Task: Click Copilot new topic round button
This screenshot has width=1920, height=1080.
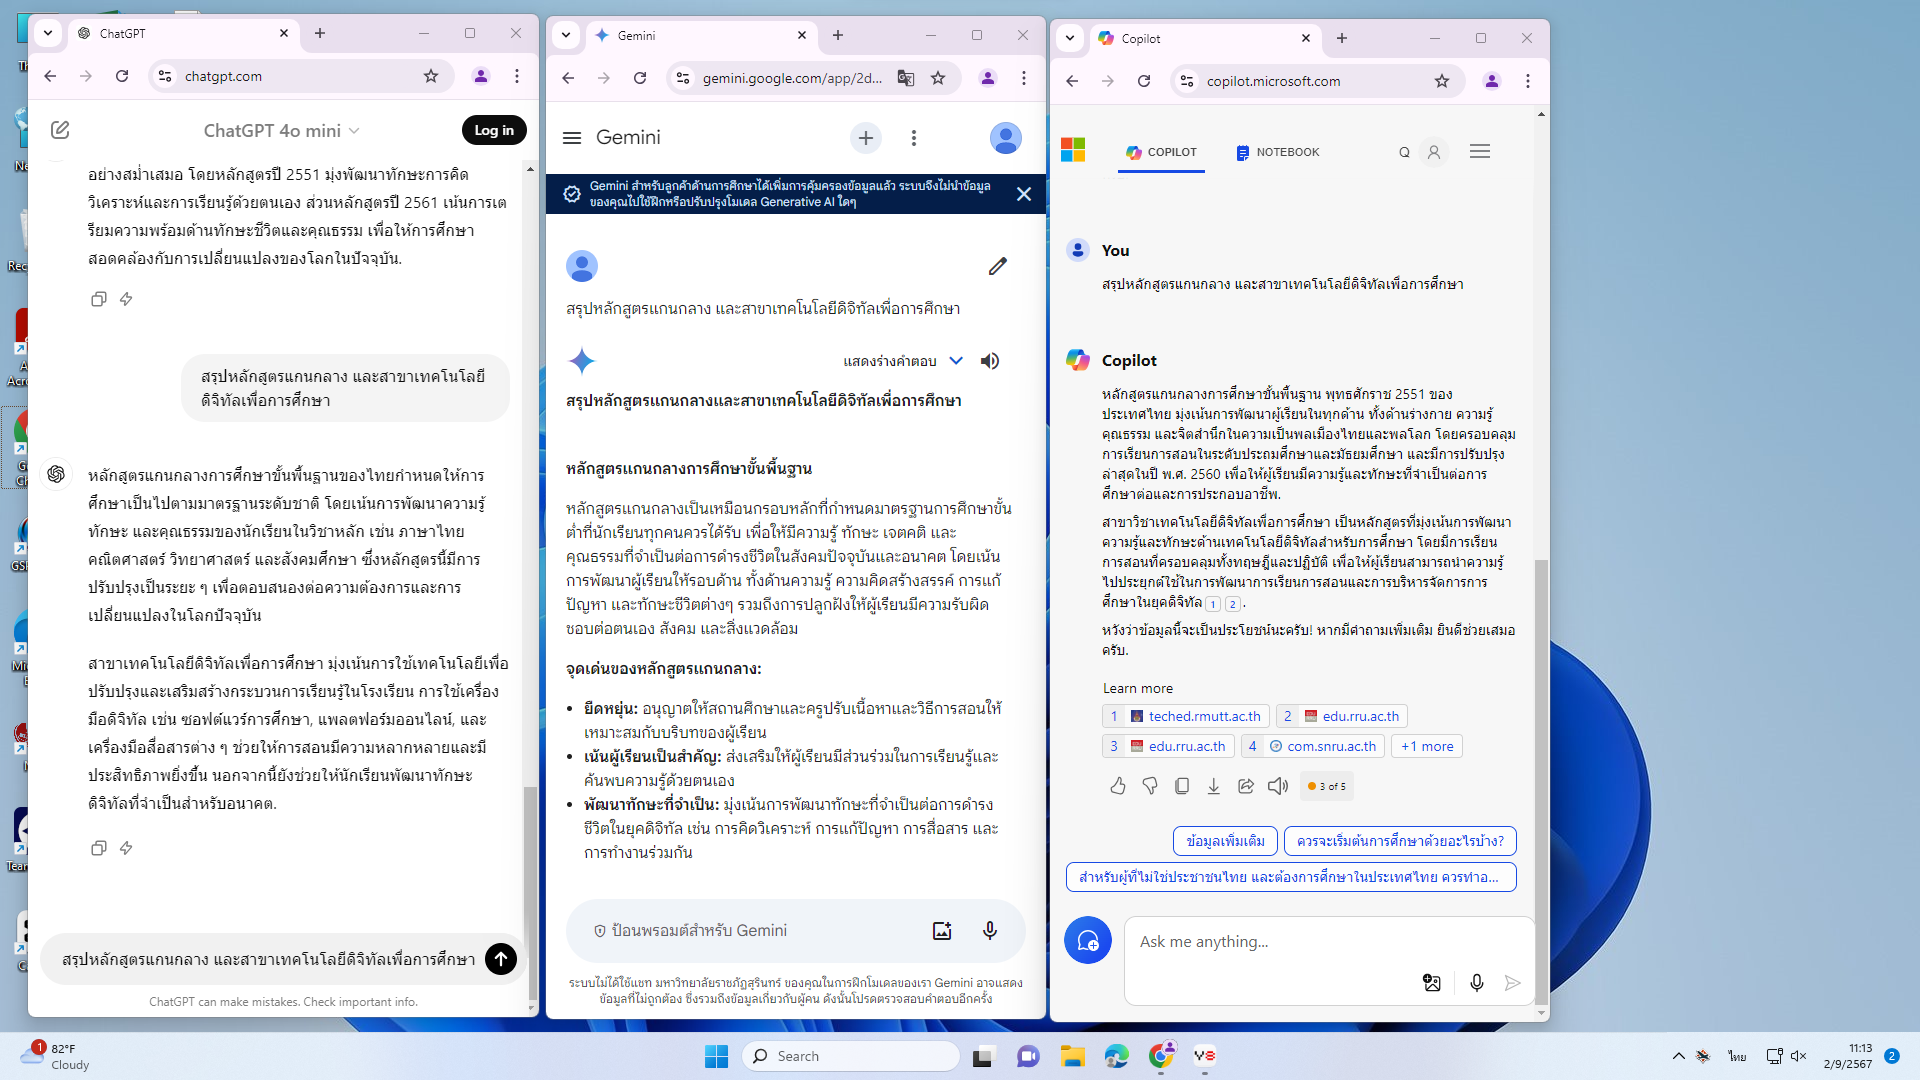Action: [1087, 941]
